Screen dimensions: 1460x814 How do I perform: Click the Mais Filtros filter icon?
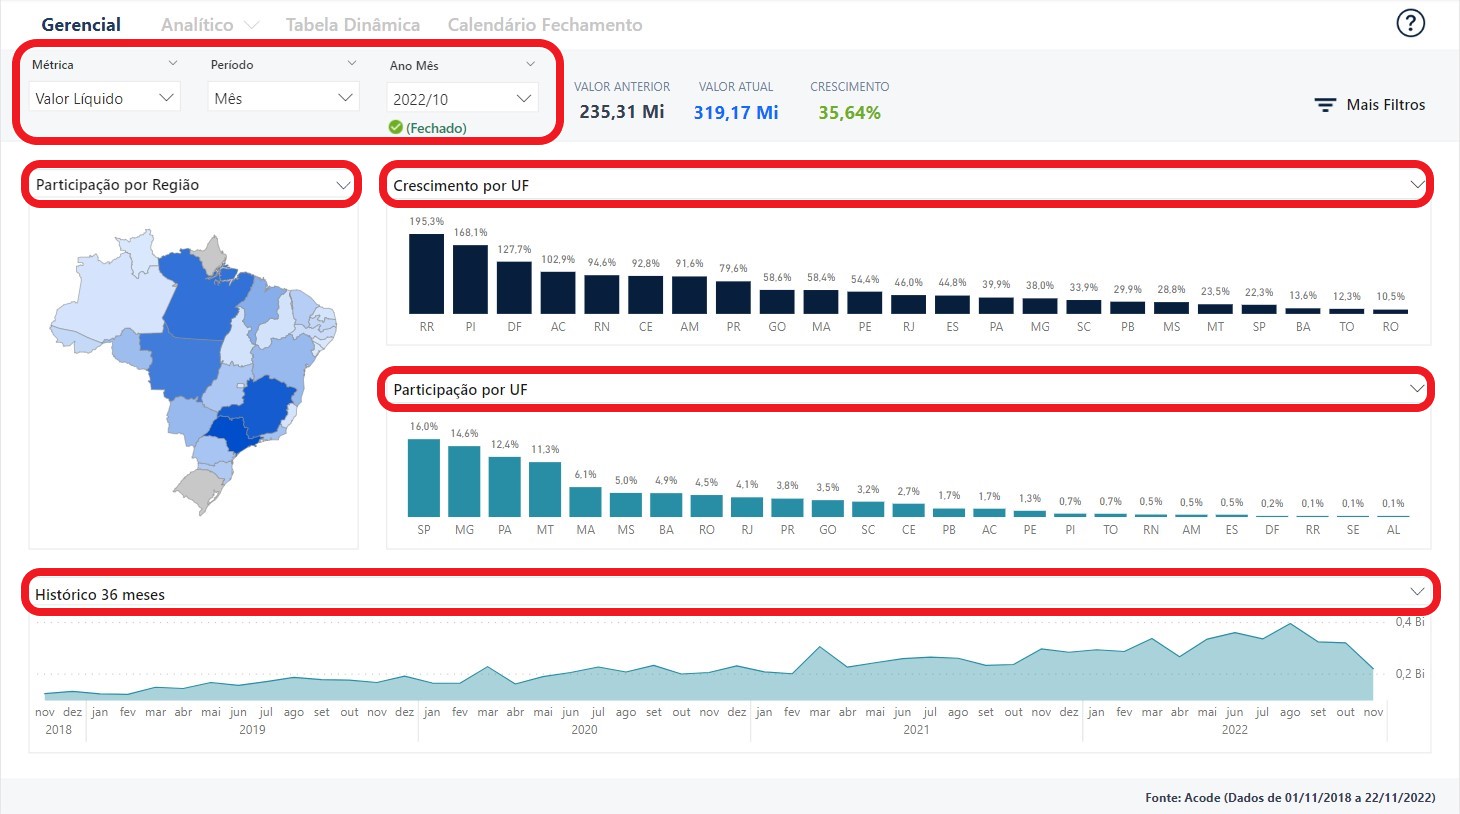pyautogui.click(x=1325, y=105)
